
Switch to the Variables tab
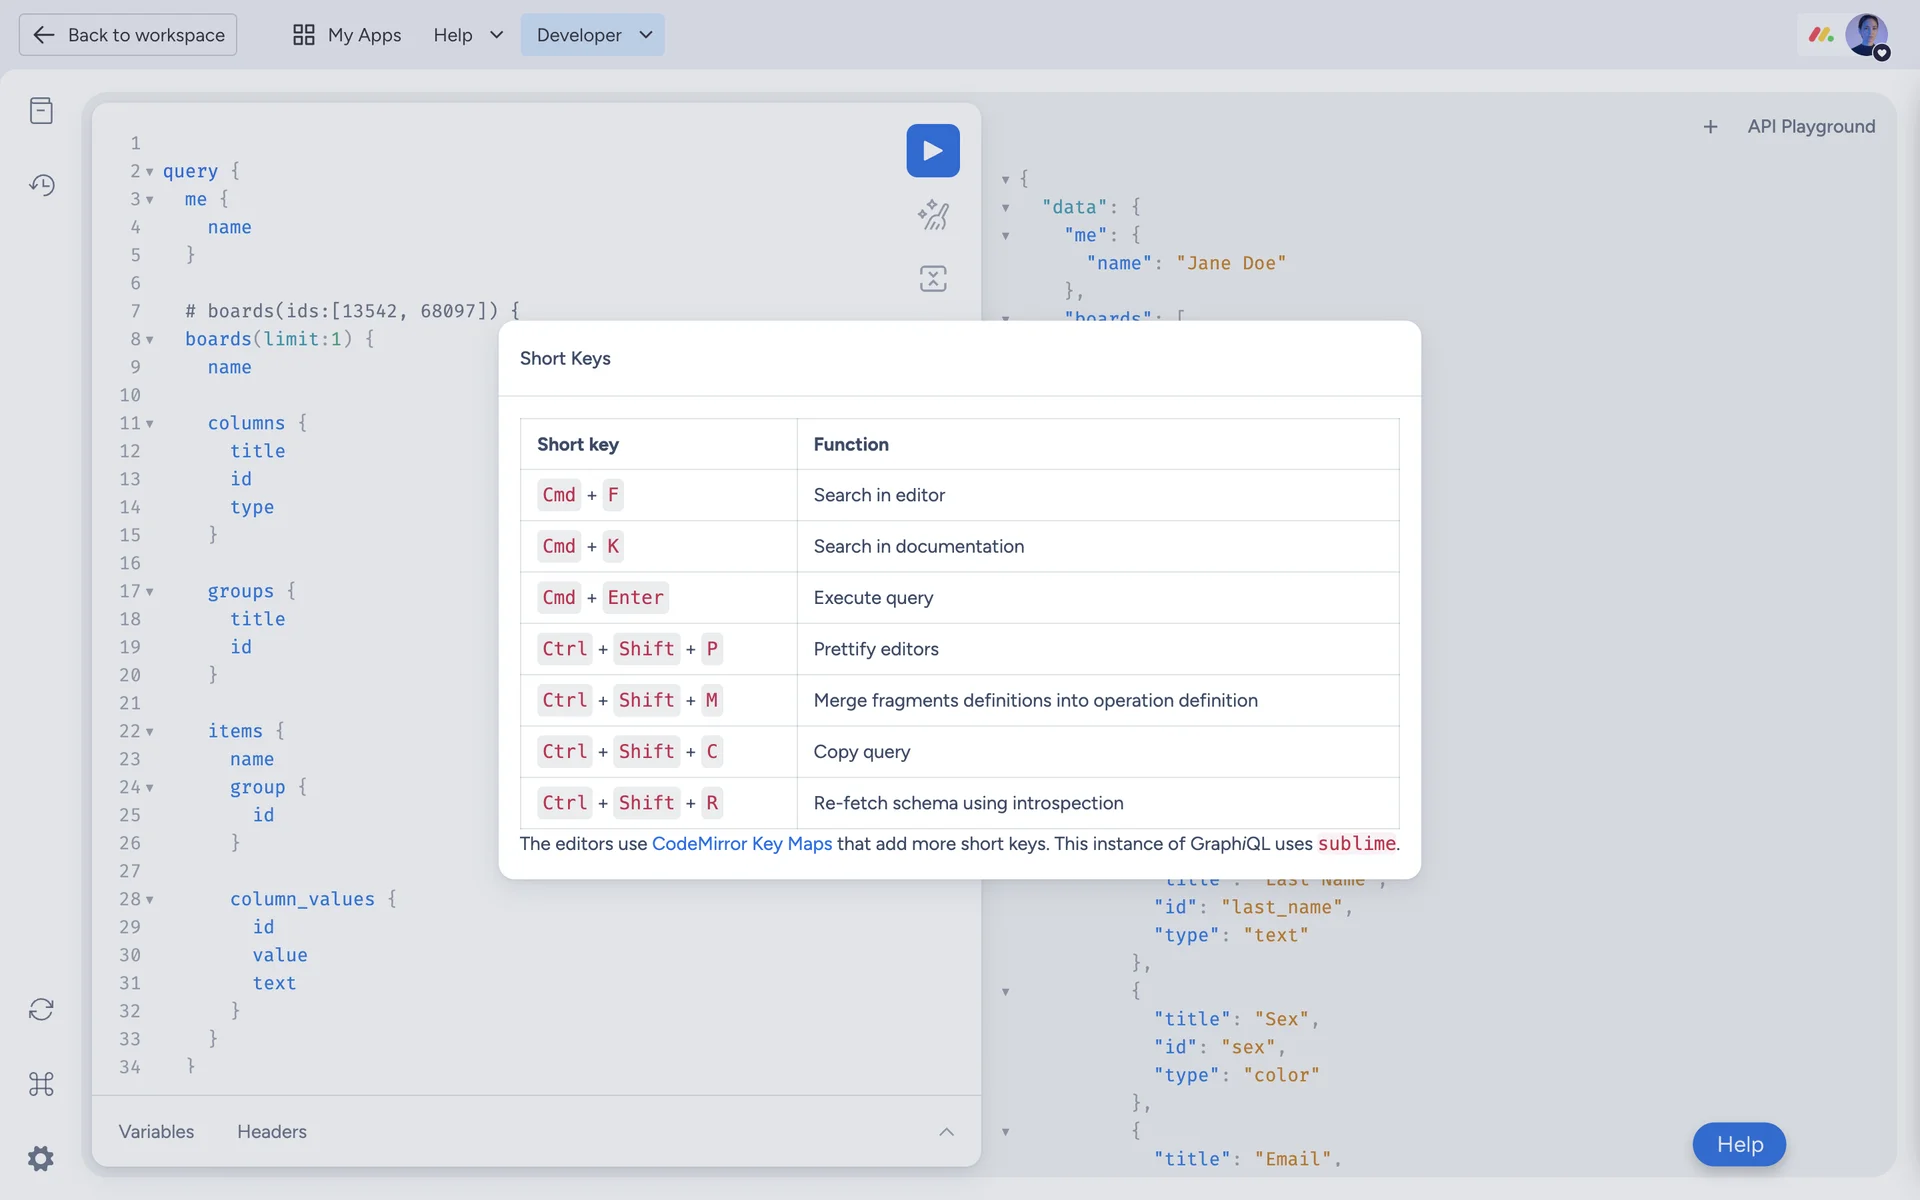156,1131
